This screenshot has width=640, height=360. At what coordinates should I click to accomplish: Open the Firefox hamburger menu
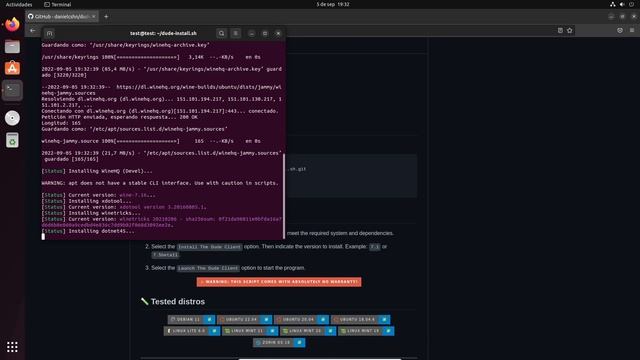pos(632,31)
